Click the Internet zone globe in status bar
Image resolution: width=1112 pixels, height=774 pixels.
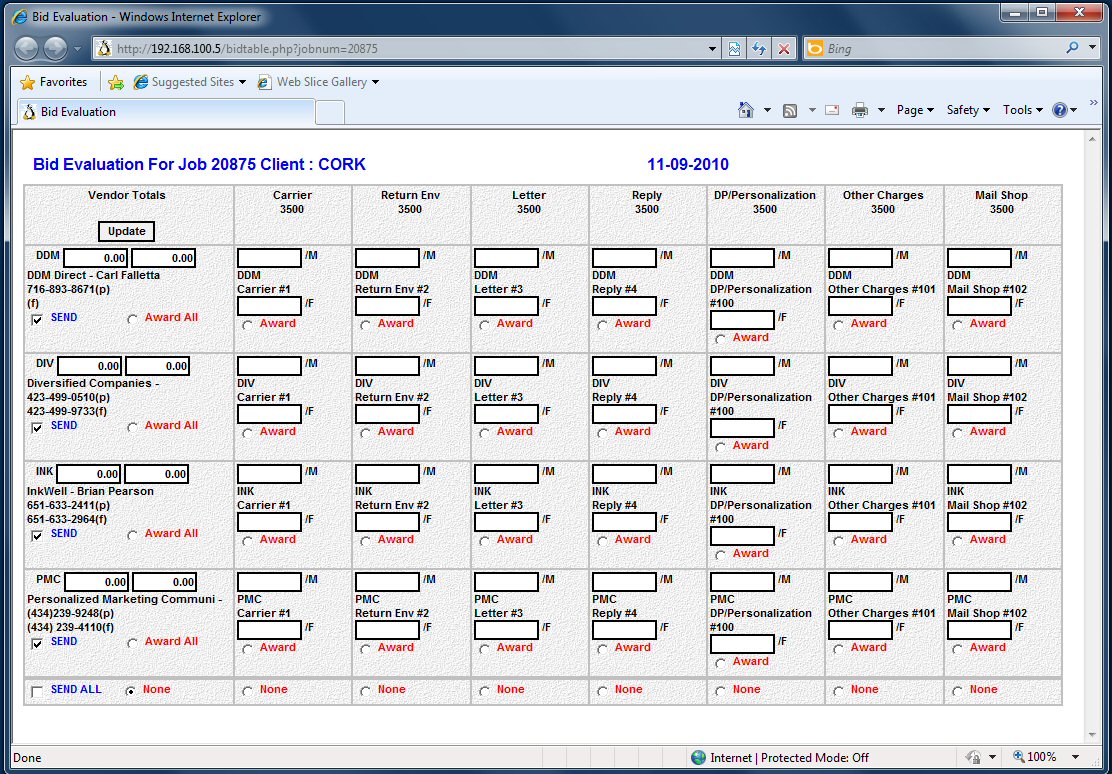[698, 758]
